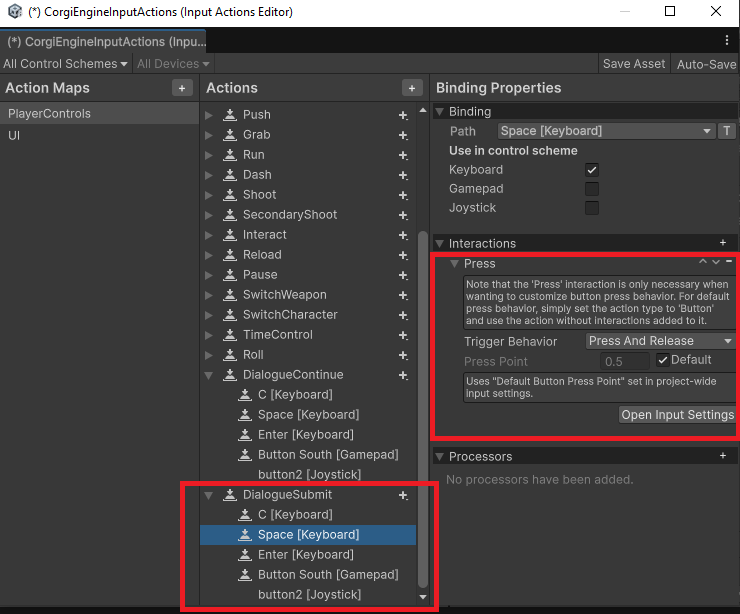Add binding to DialogueSubmit action
Screen dimensions: 740x614
(403, 495)
